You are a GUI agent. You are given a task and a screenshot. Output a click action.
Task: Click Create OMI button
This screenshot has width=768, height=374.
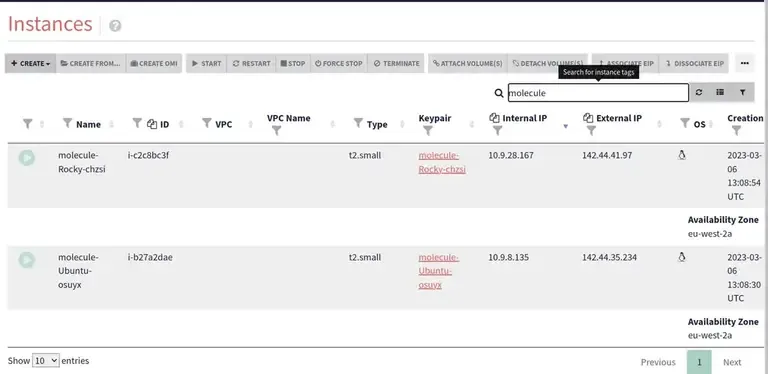coord(154,64)
